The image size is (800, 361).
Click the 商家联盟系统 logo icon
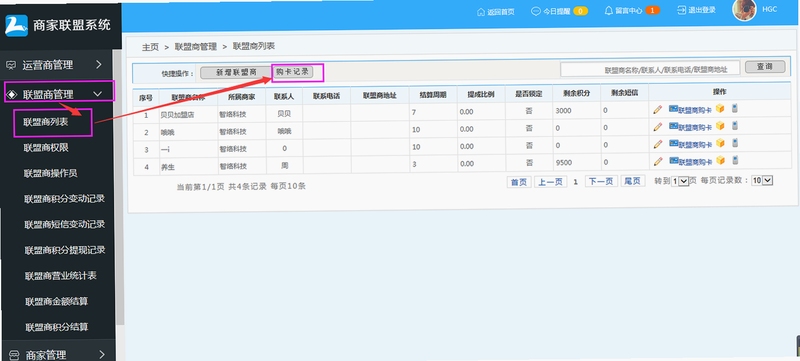[16, 24]
